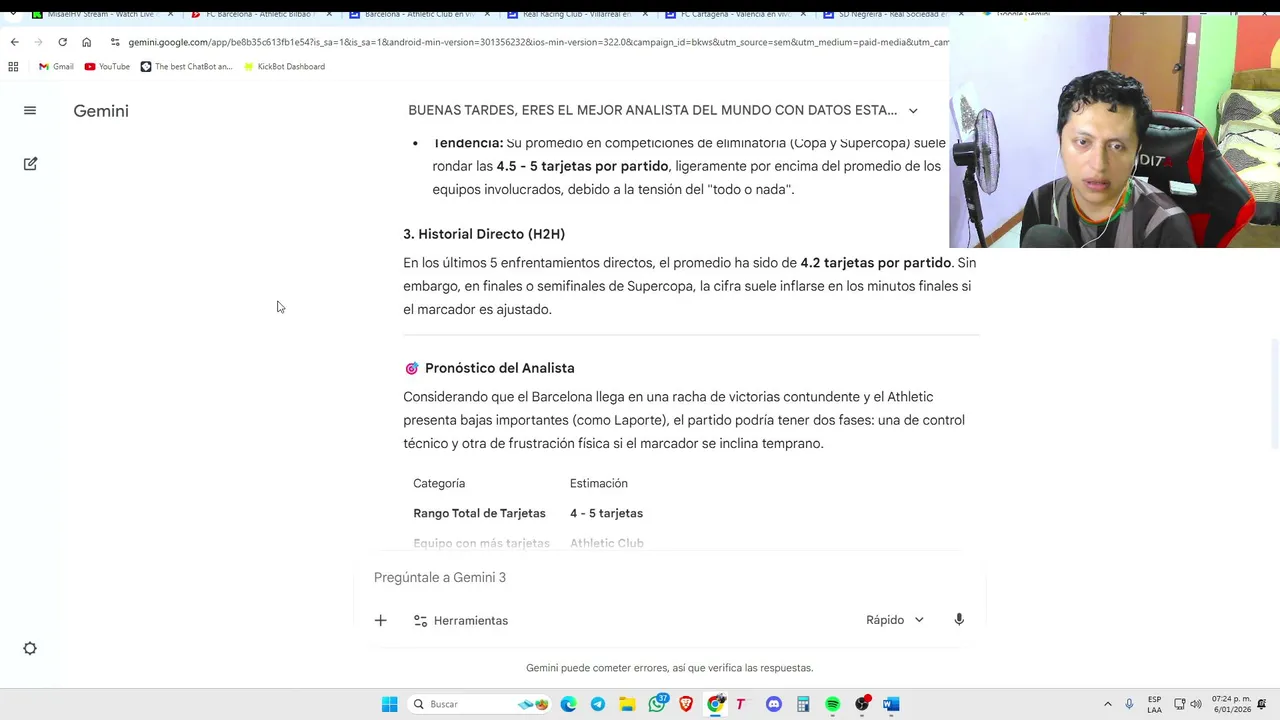This screenshot has height=720, width=1280.
Task: Open the red T app on taskbar
Action: pos(741,704)
